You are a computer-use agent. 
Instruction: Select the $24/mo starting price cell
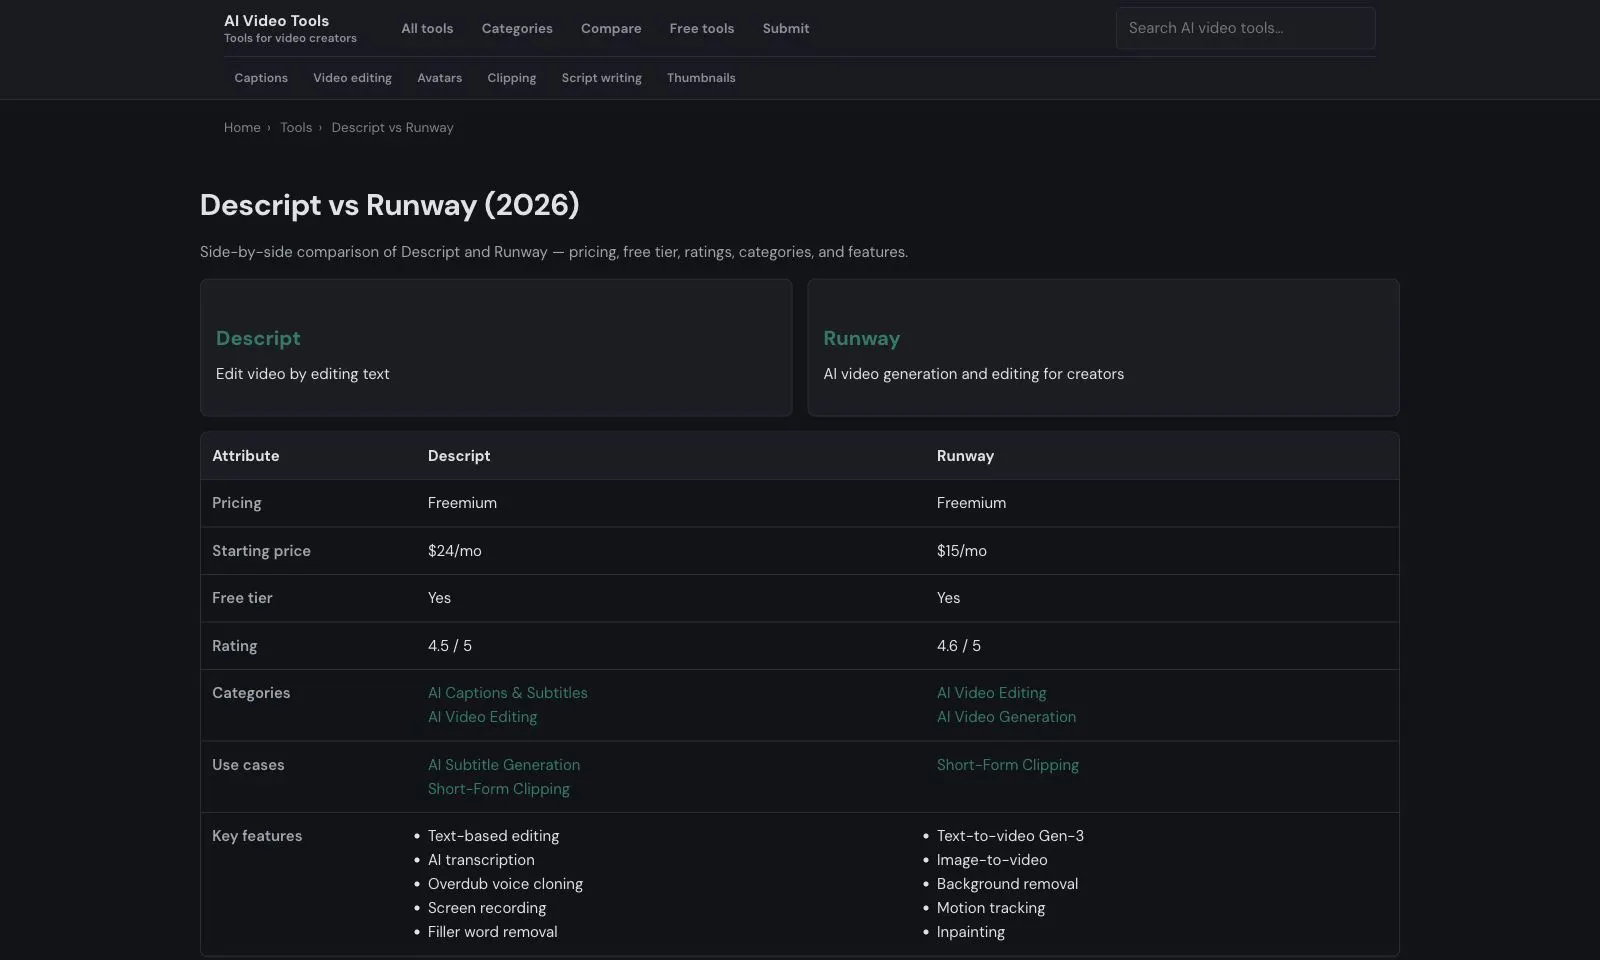pyautogui.click(x=455, y=551)
